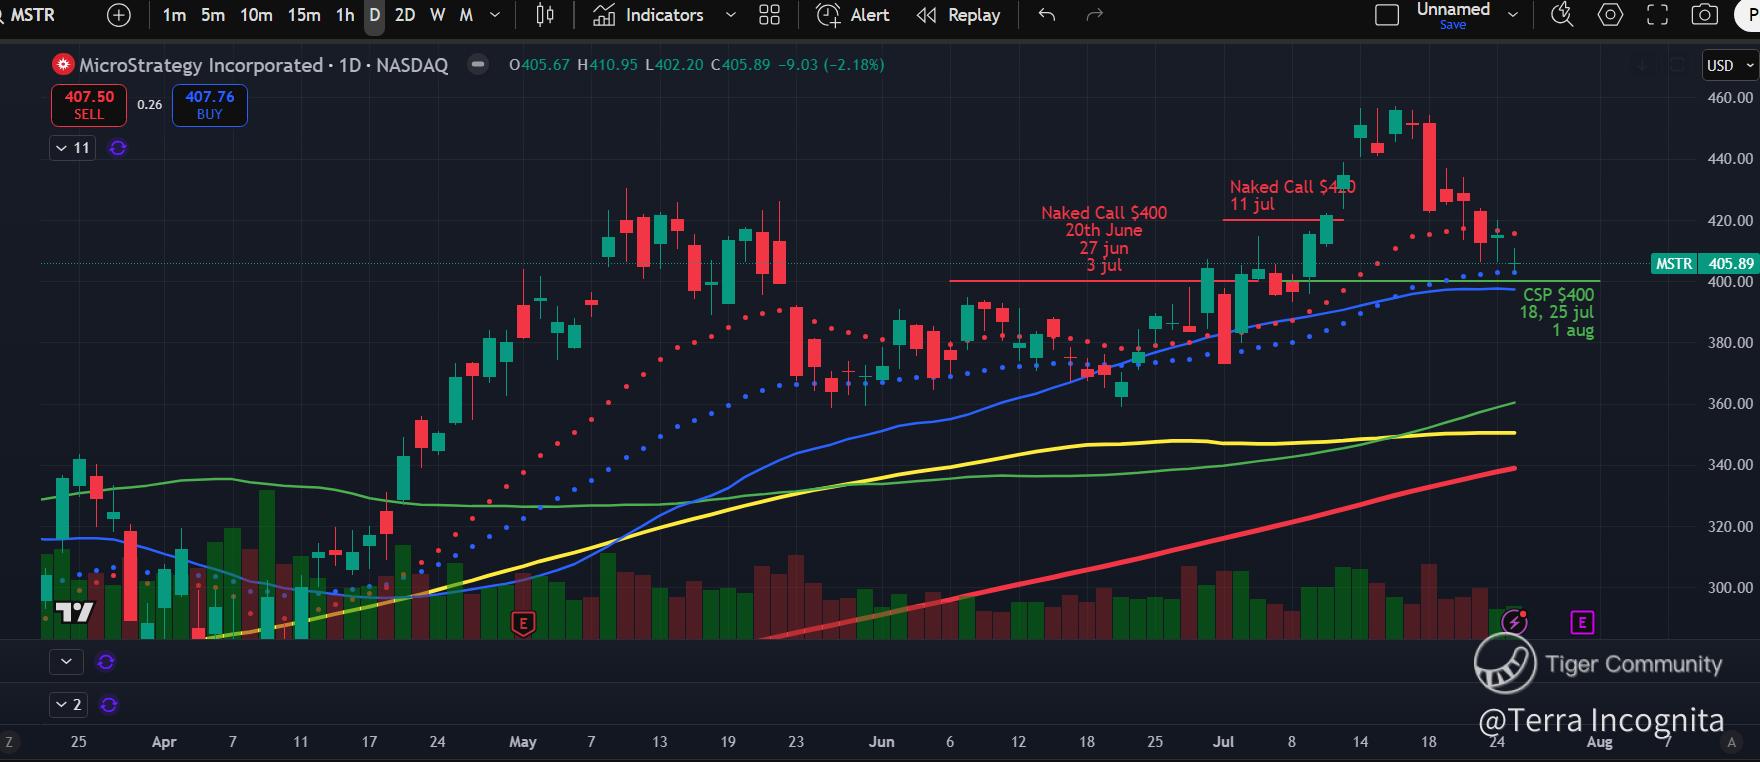Open quick search lightning magnifier icon
1760x762 pixels.
click(x=1562, y=15)
